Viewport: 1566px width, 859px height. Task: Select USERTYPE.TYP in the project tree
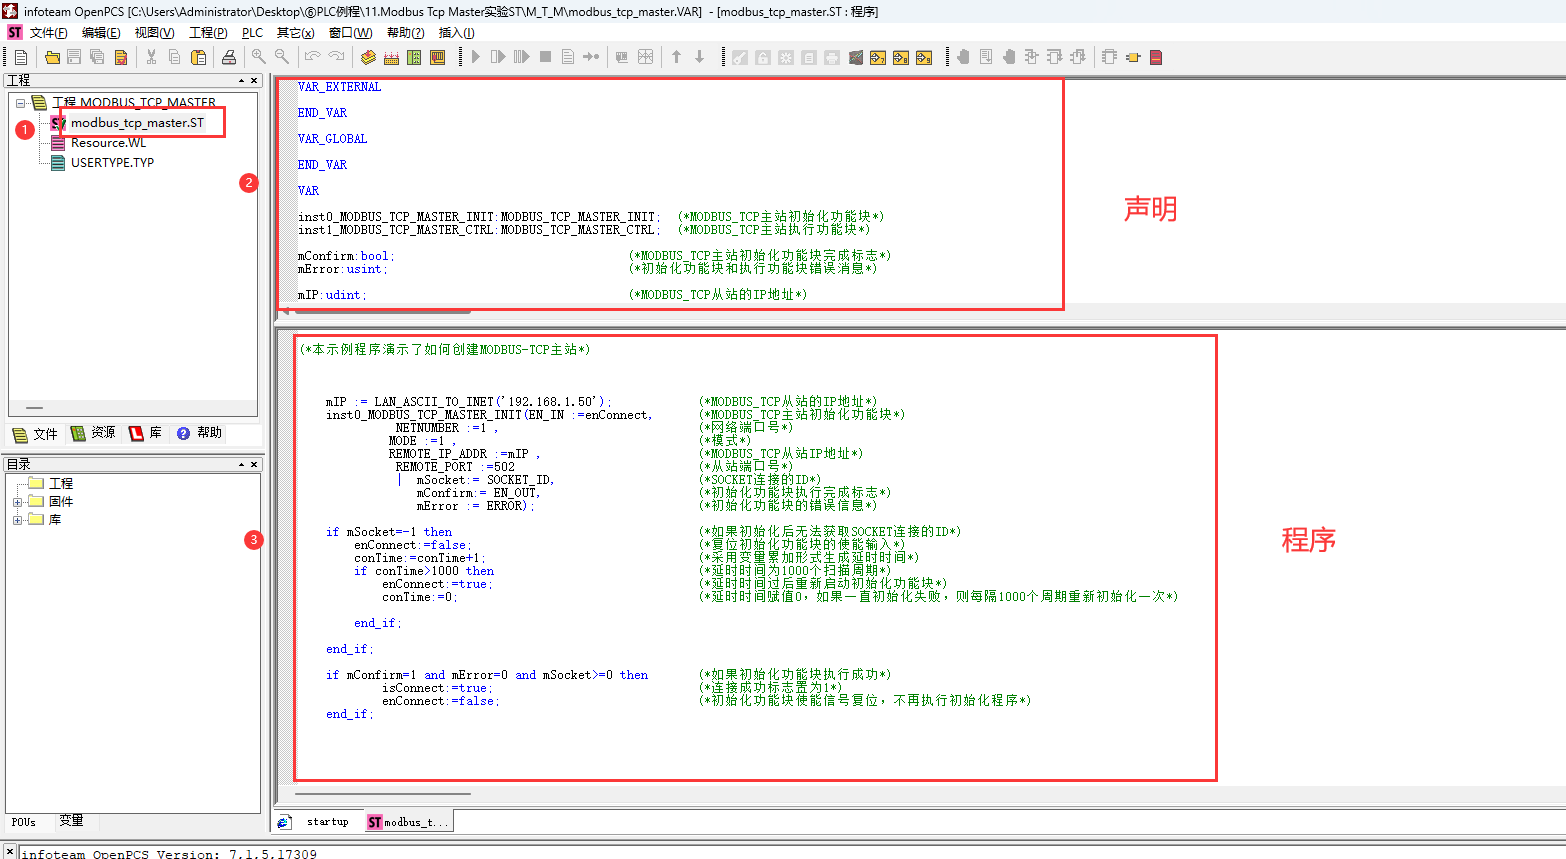(x=112, y=163)
